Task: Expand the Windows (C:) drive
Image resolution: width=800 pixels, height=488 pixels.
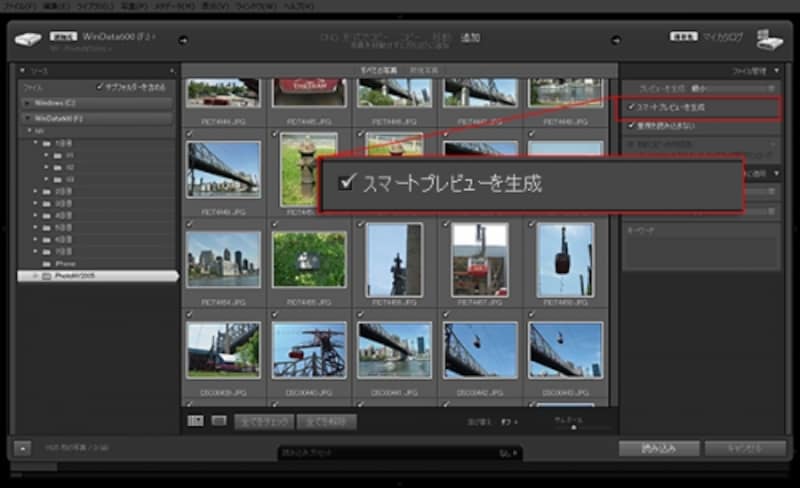Action: [x=27, y=103]
